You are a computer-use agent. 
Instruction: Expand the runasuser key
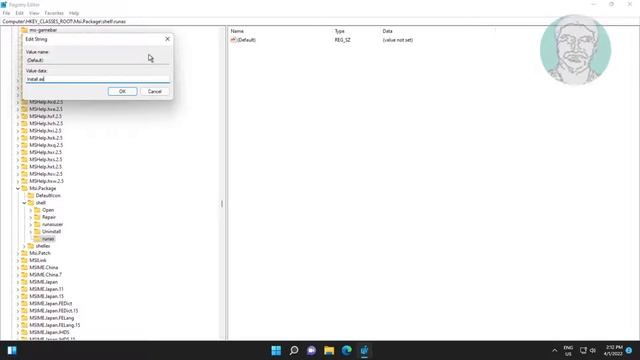point(31,224)
